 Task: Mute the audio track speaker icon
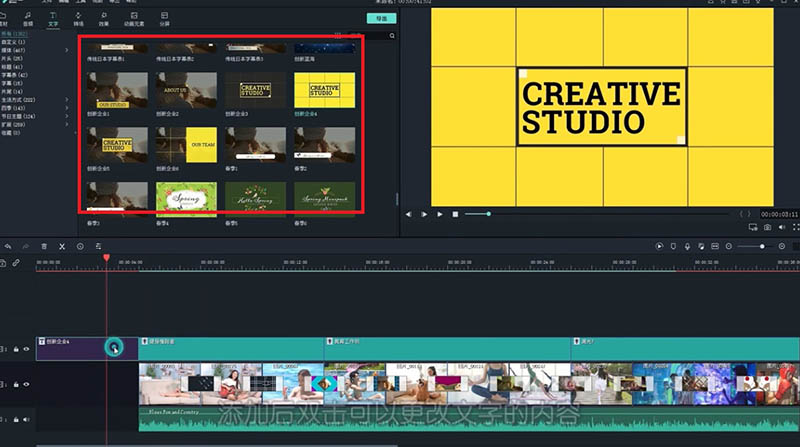click(x=27, y=418)
